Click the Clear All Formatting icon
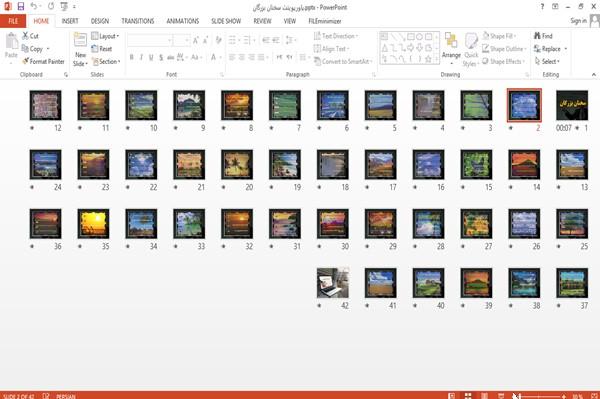 pos(218,40)
